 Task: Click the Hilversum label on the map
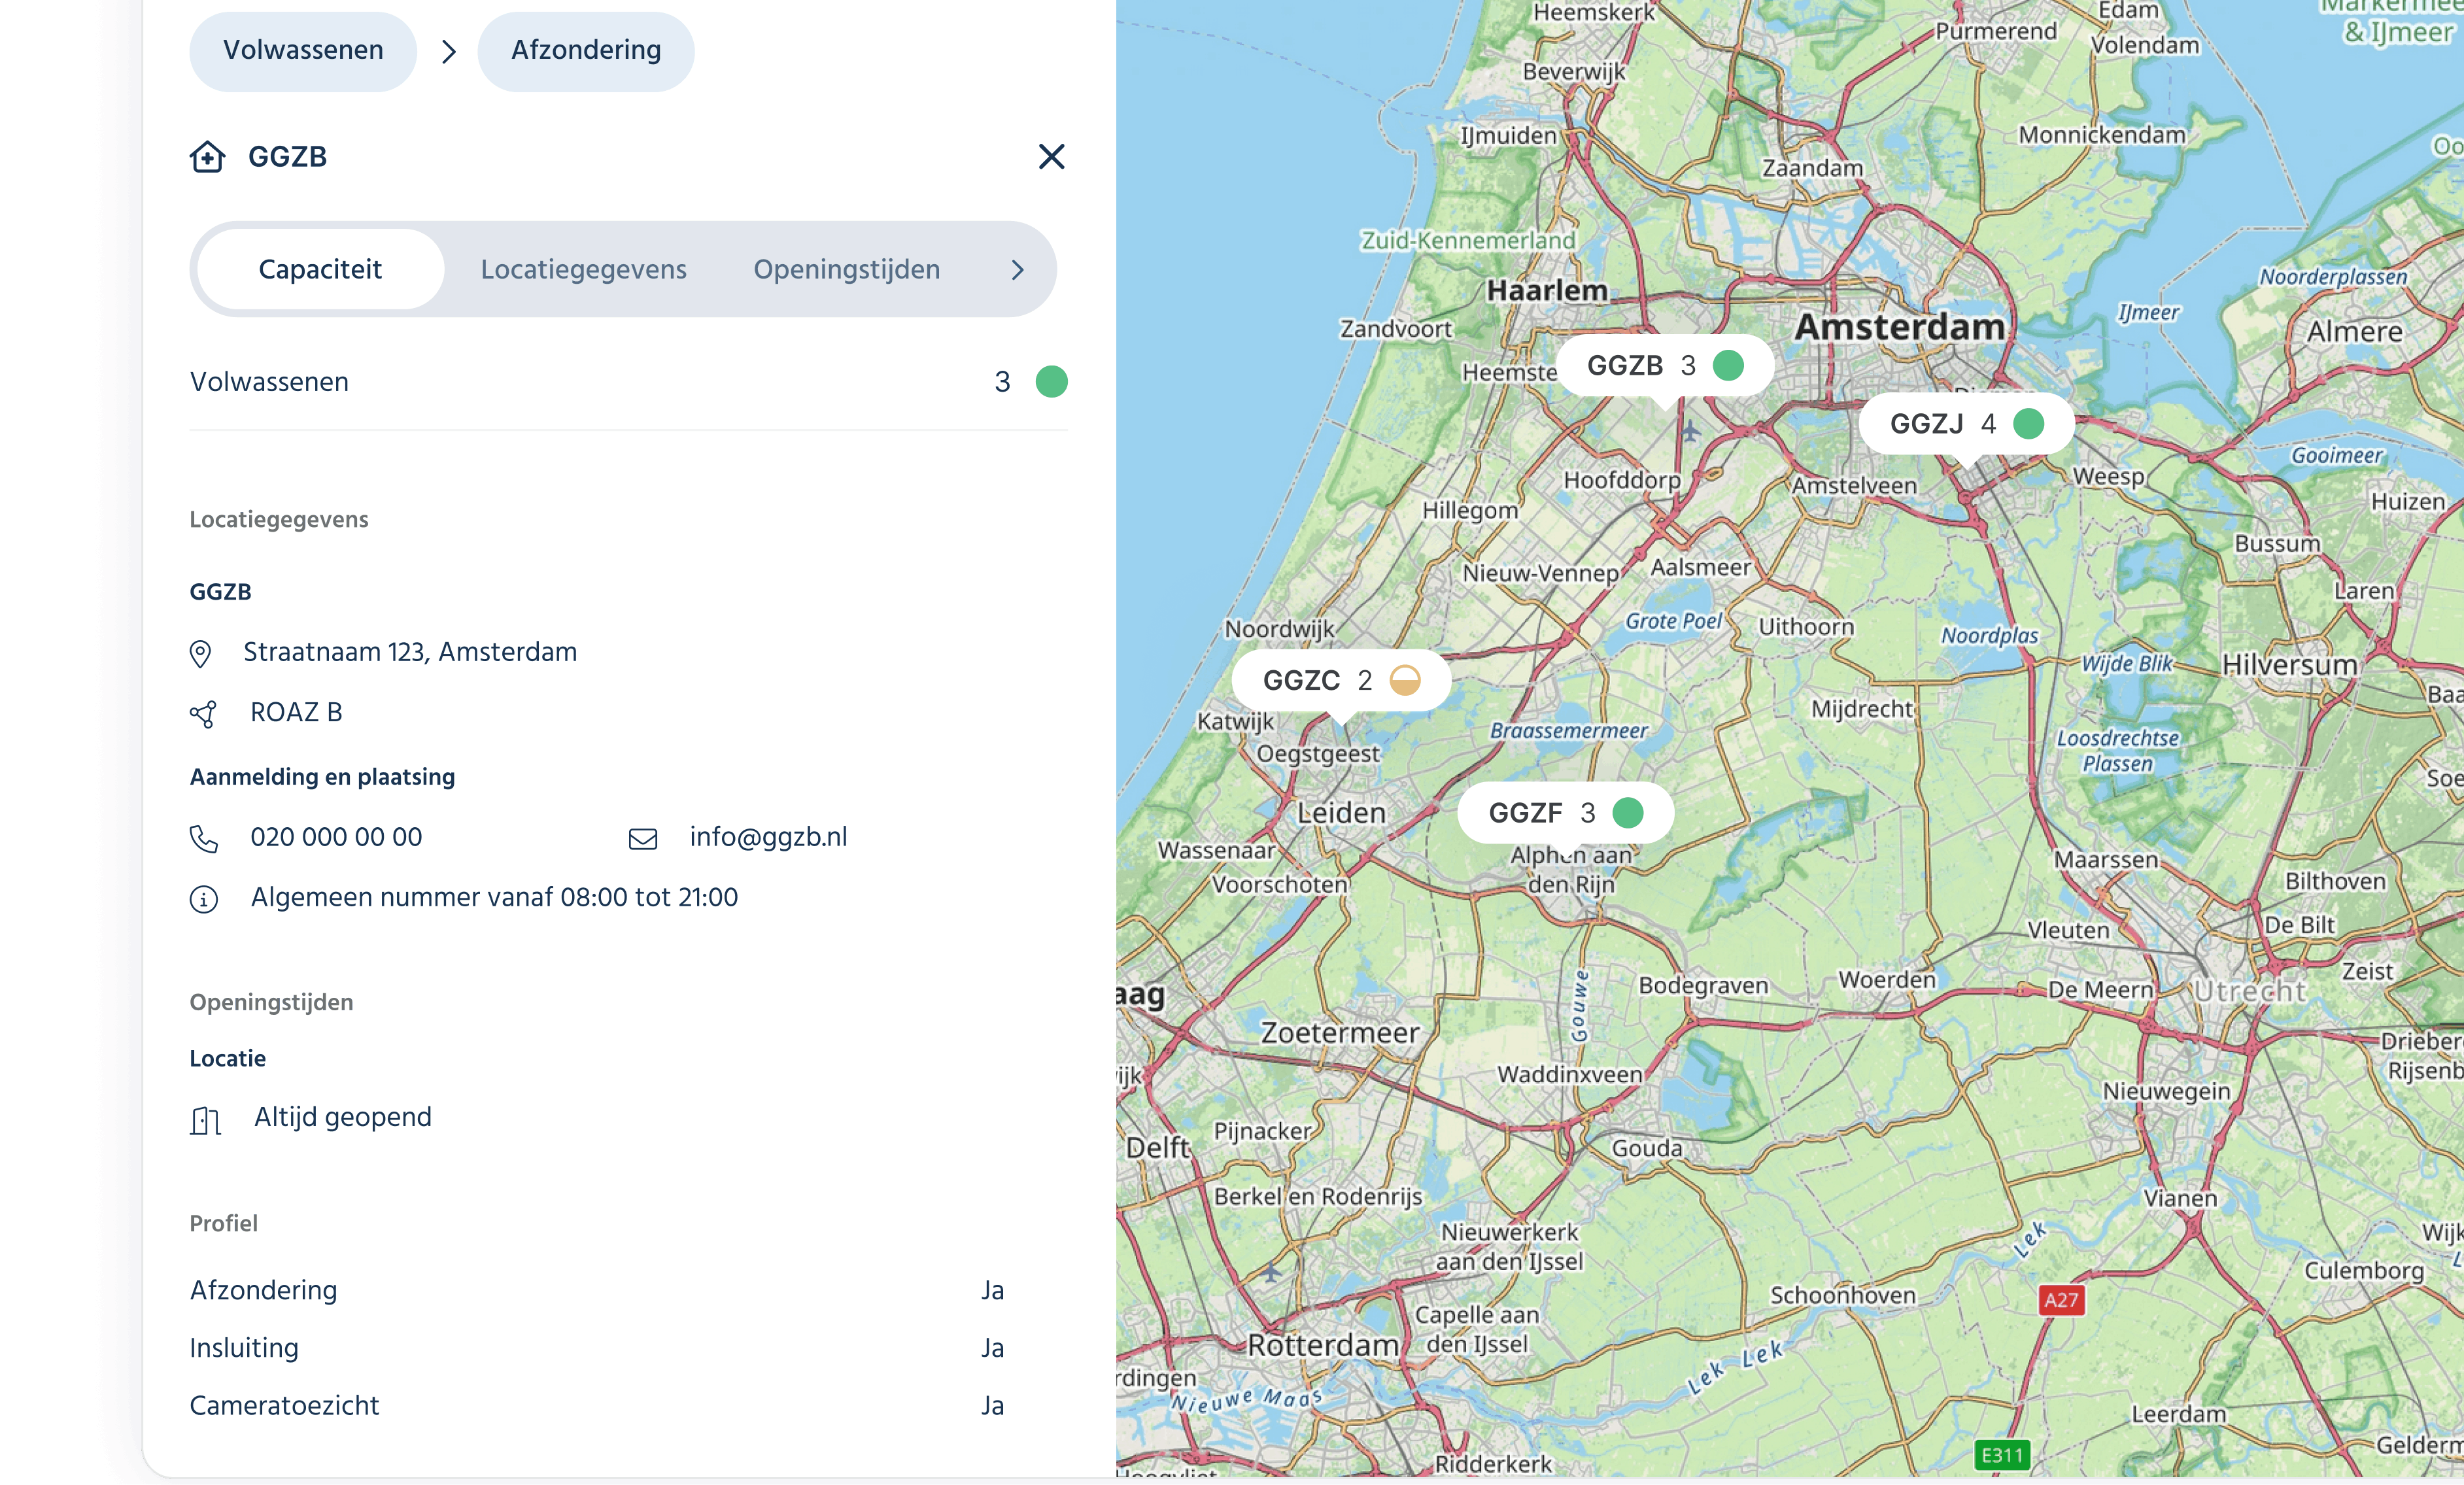(x=2289, y=664)
